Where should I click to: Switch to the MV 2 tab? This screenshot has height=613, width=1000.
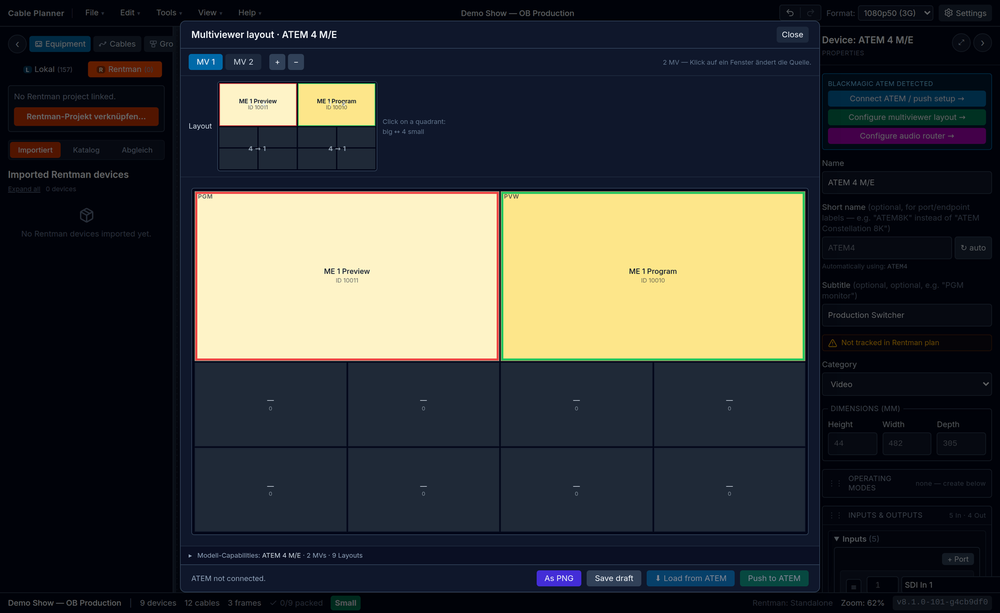pos(243,62)
